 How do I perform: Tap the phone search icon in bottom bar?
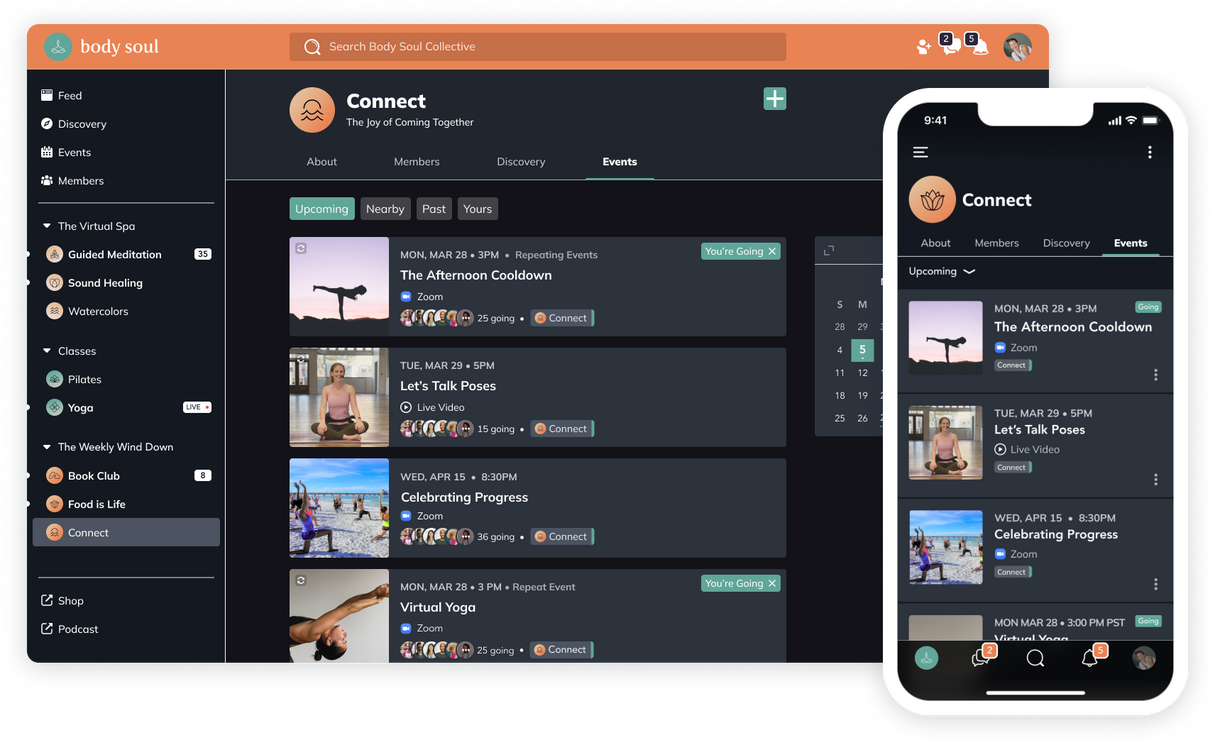click(x=1035, y=658)
